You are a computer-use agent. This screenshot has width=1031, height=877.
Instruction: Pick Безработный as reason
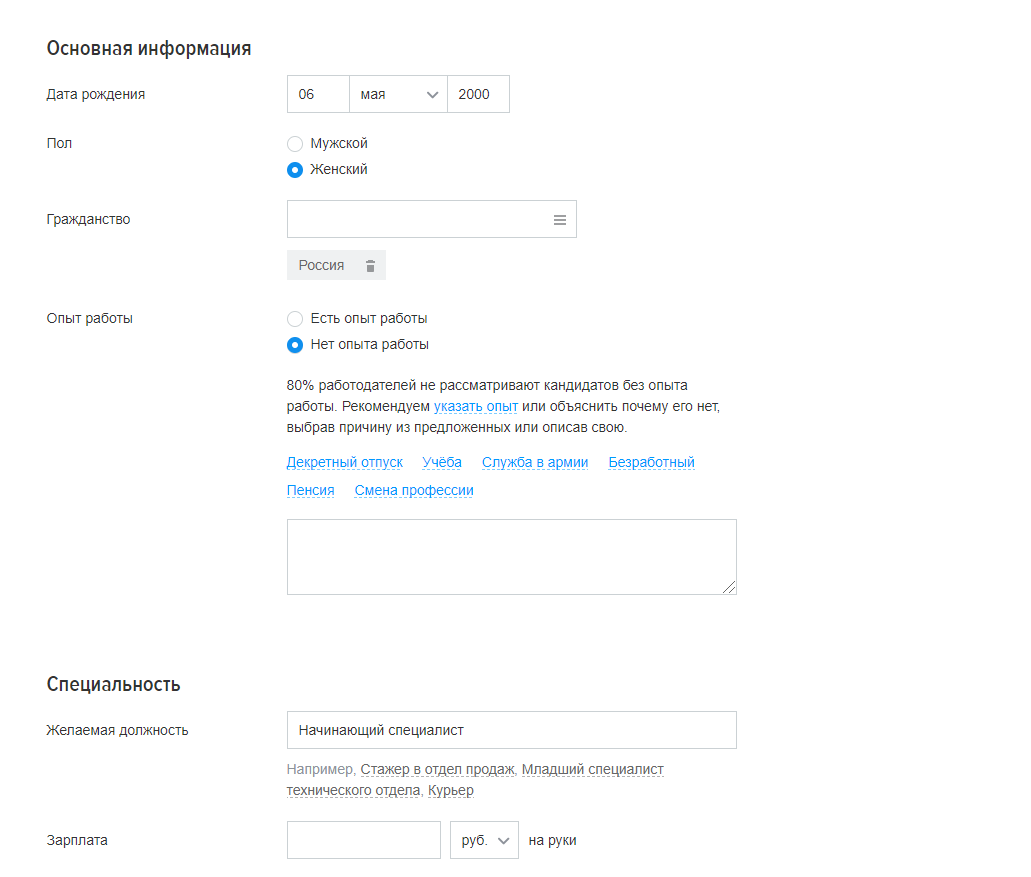(651, 463)
